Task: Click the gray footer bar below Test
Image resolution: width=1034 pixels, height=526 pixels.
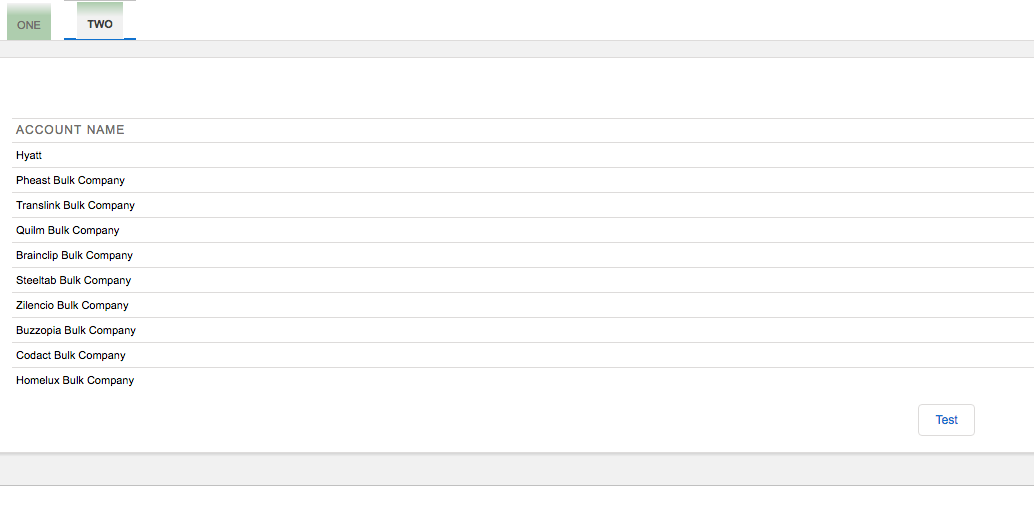Action: 517,469
